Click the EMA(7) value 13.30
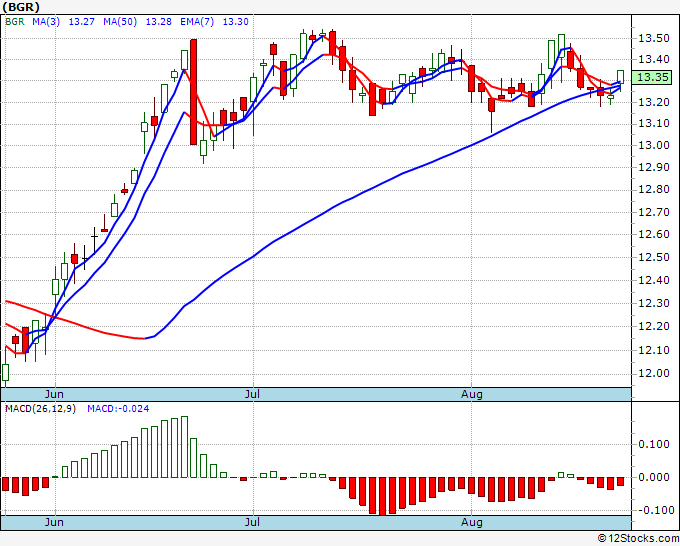The image size is (680, 546). click(x=235, y=21)
